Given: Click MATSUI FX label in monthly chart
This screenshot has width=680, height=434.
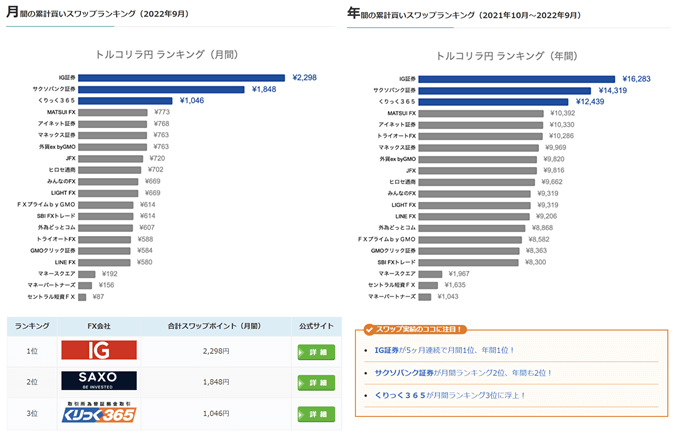Looking at the screenshot, I should [61, 112].
